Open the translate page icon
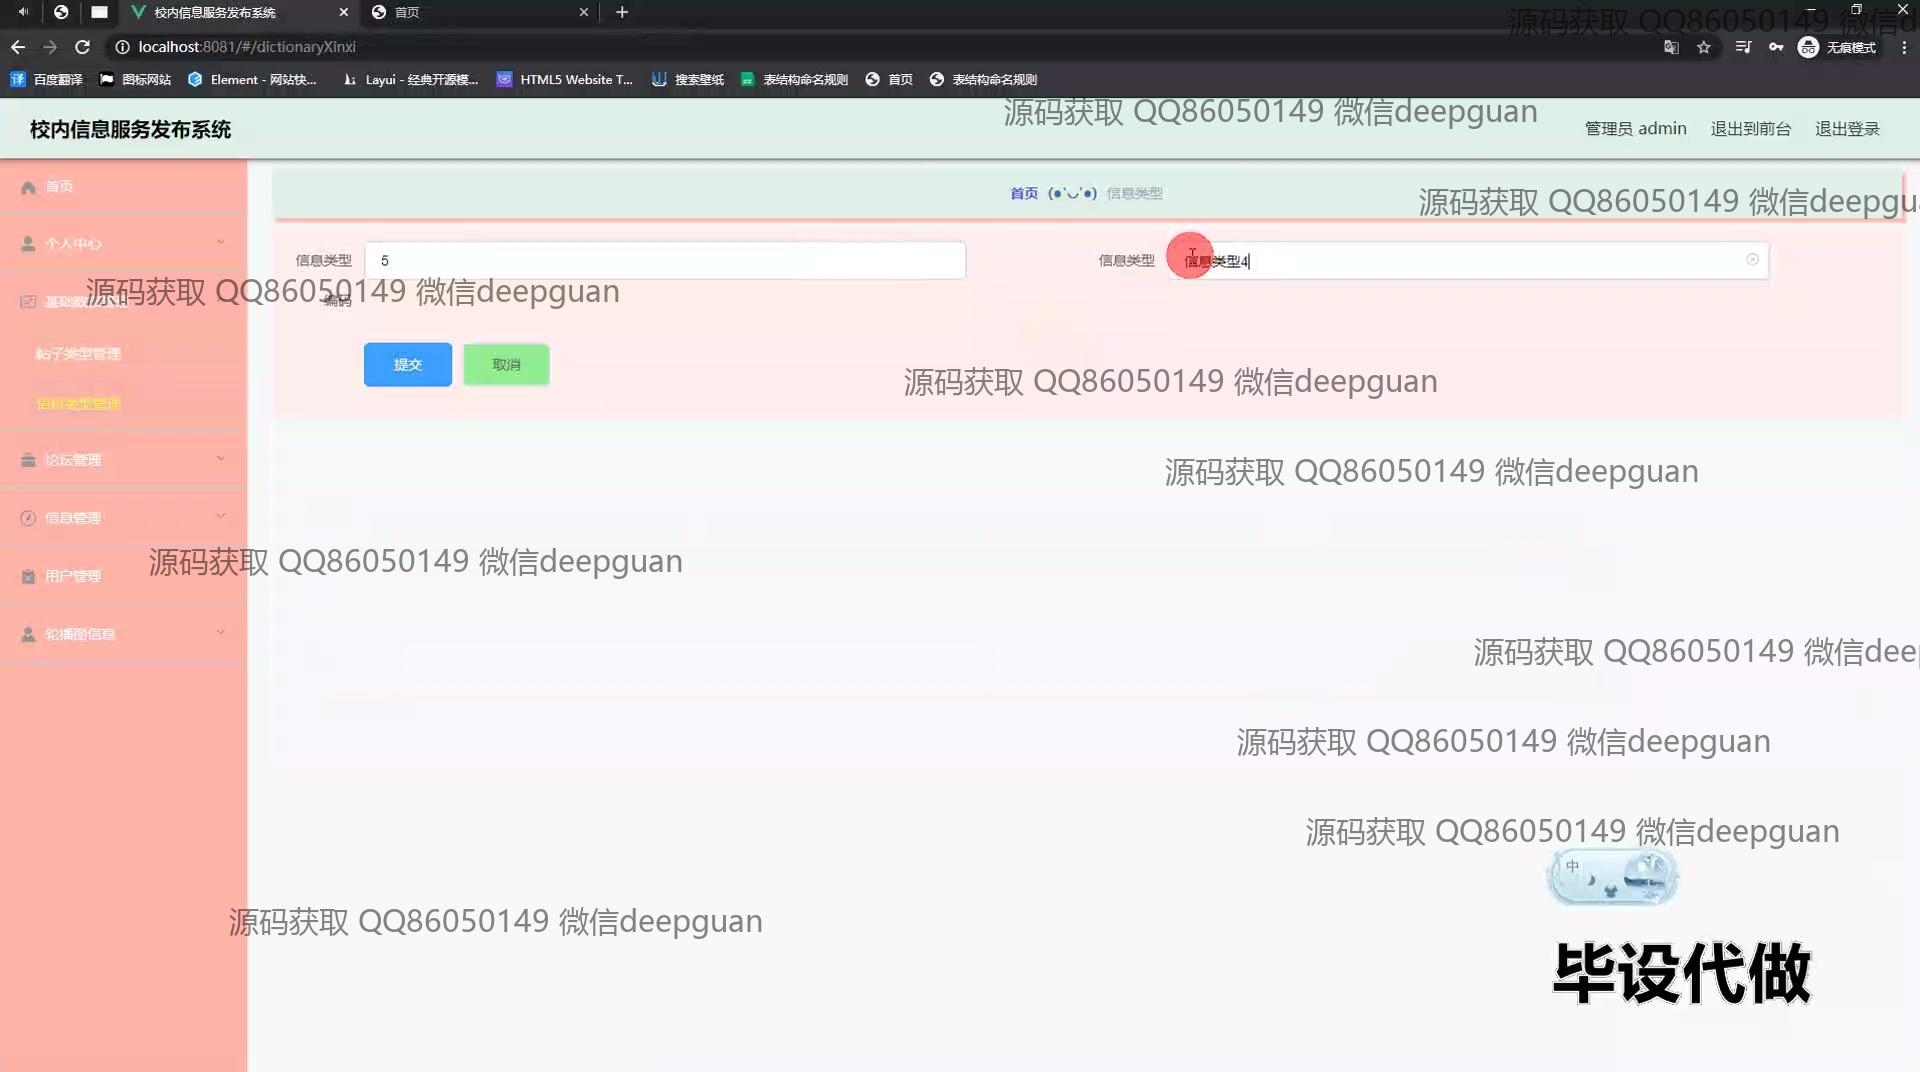1920x1072 pixels. [x=1671, y=47]
